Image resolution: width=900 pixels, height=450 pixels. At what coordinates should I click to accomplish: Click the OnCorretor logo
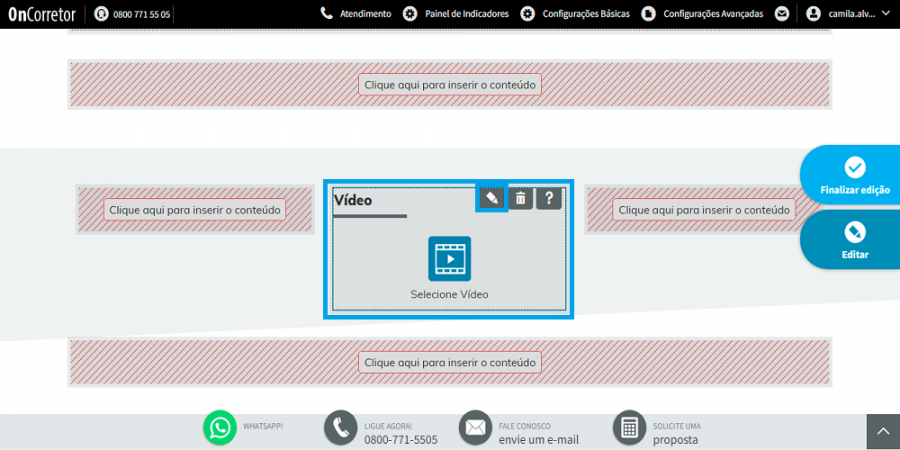point(42,14)
